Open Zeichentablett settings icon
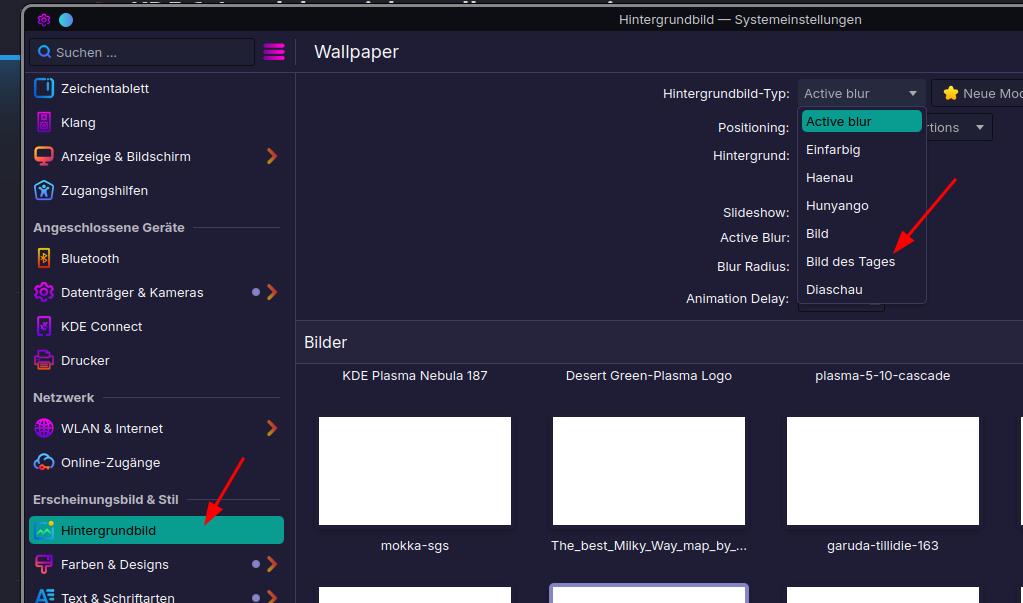Viewport: 1023px width, 603px height. (x=44, y=88)
